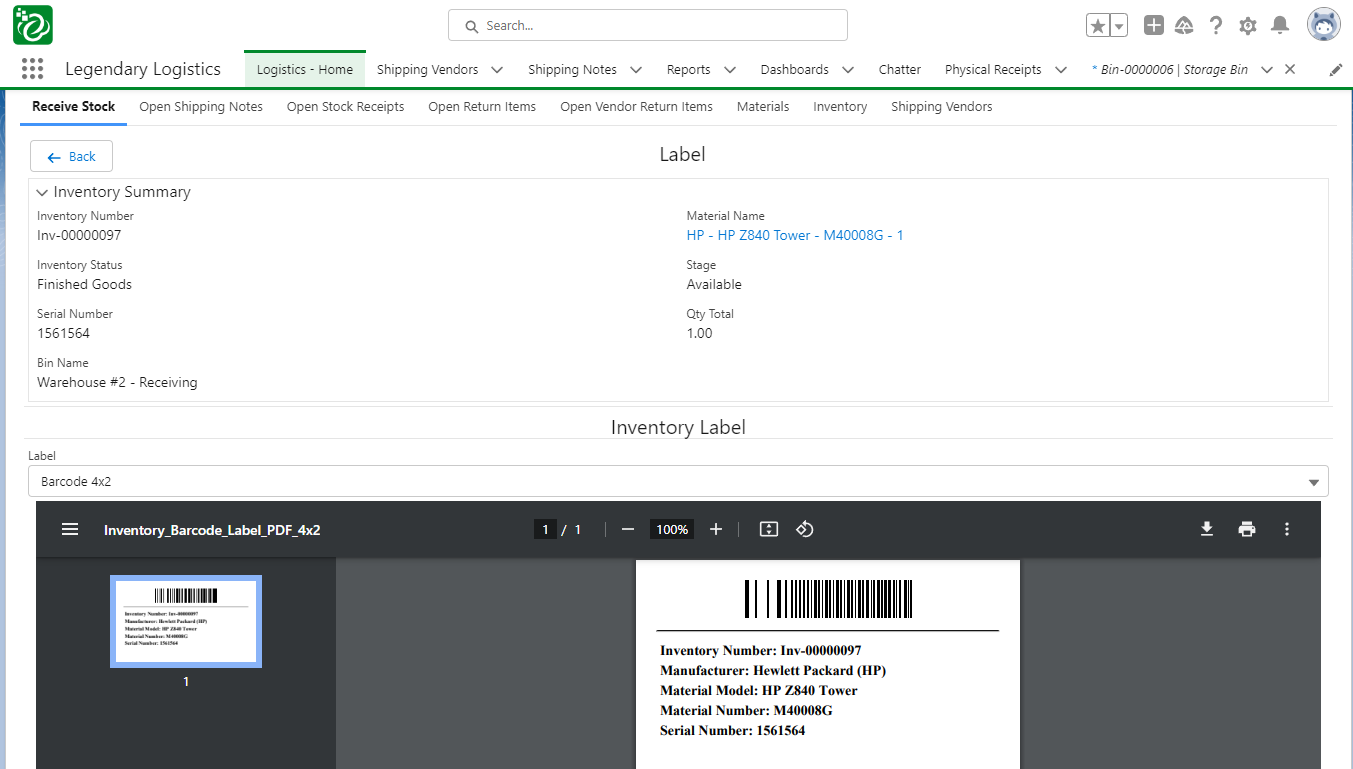
Task: Click the Serial Number value 1561564
Action: coord(63,333)
